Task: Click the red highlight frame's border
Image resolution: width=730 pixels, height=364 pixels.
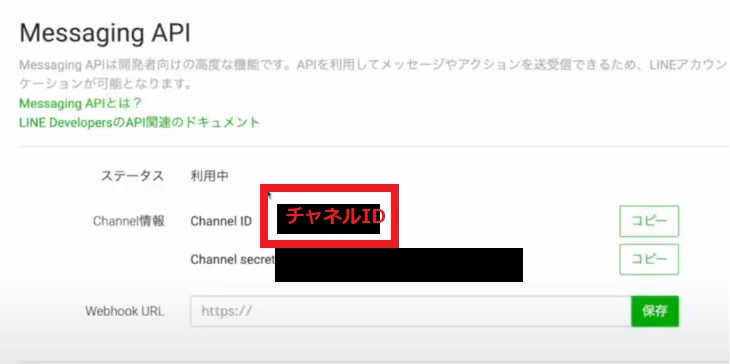Action: (x=329, y=187)
